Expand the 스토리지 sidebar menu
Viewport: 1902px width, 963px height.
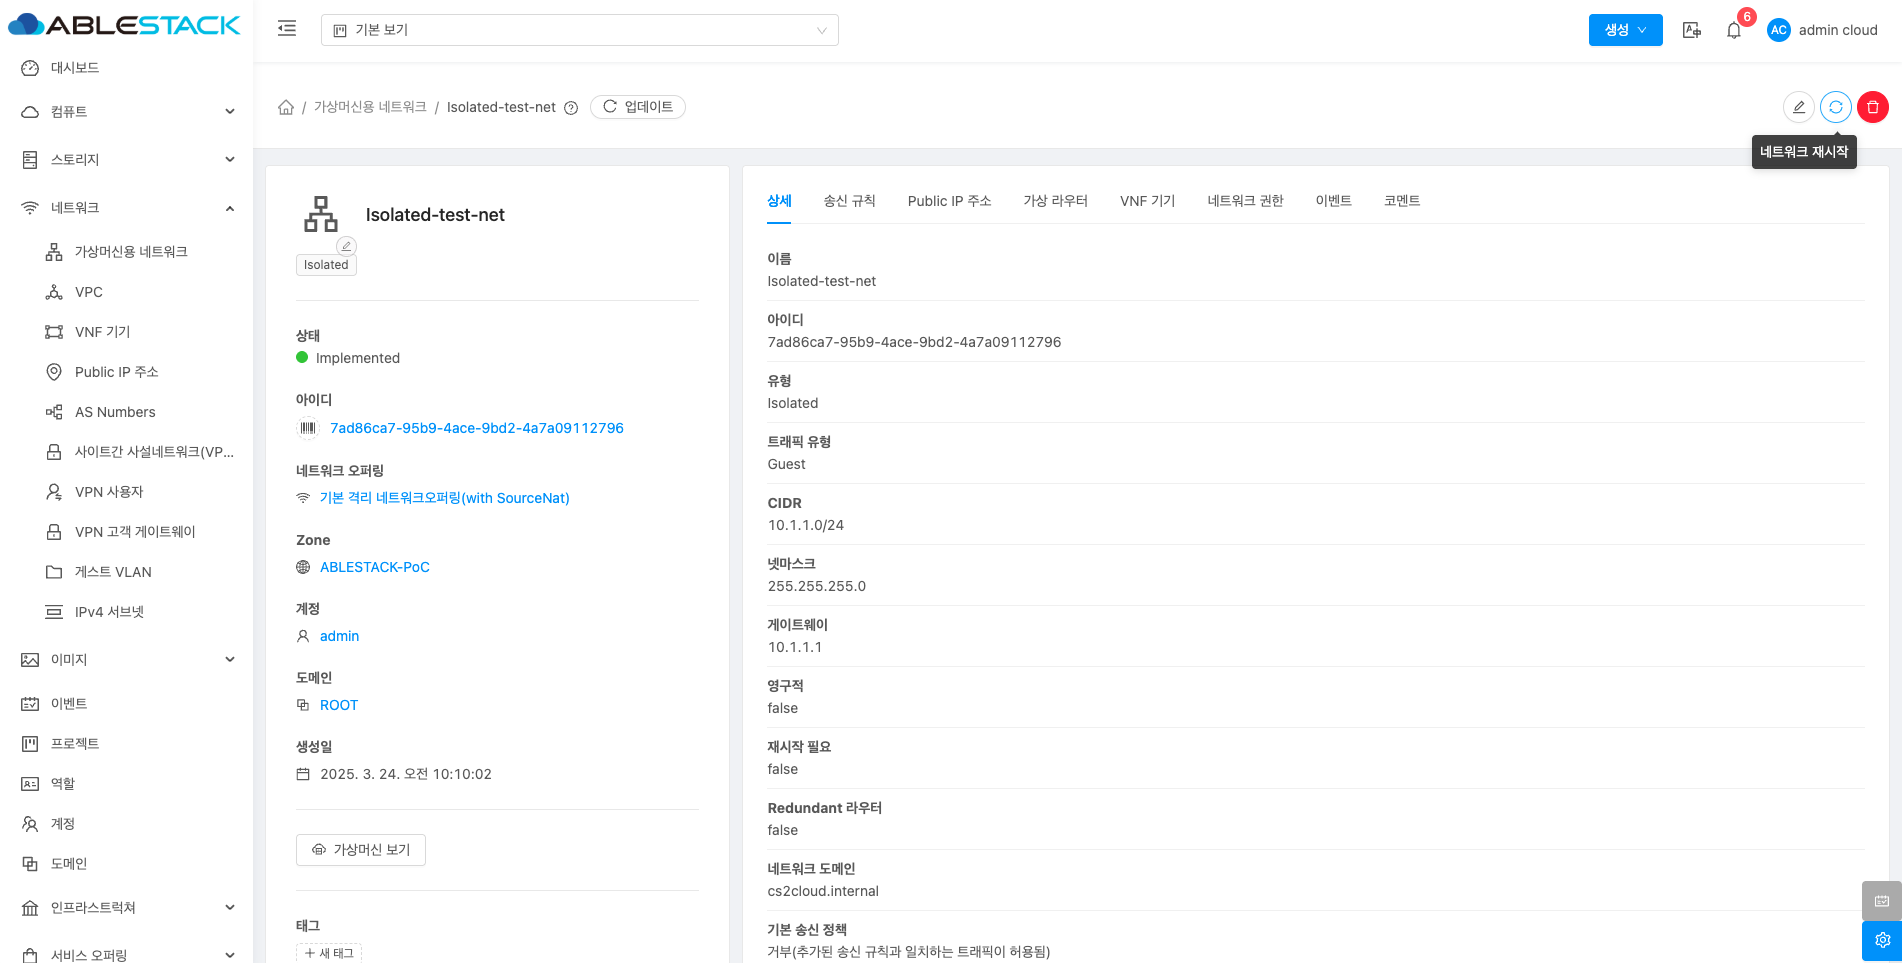tap(128, 159)
